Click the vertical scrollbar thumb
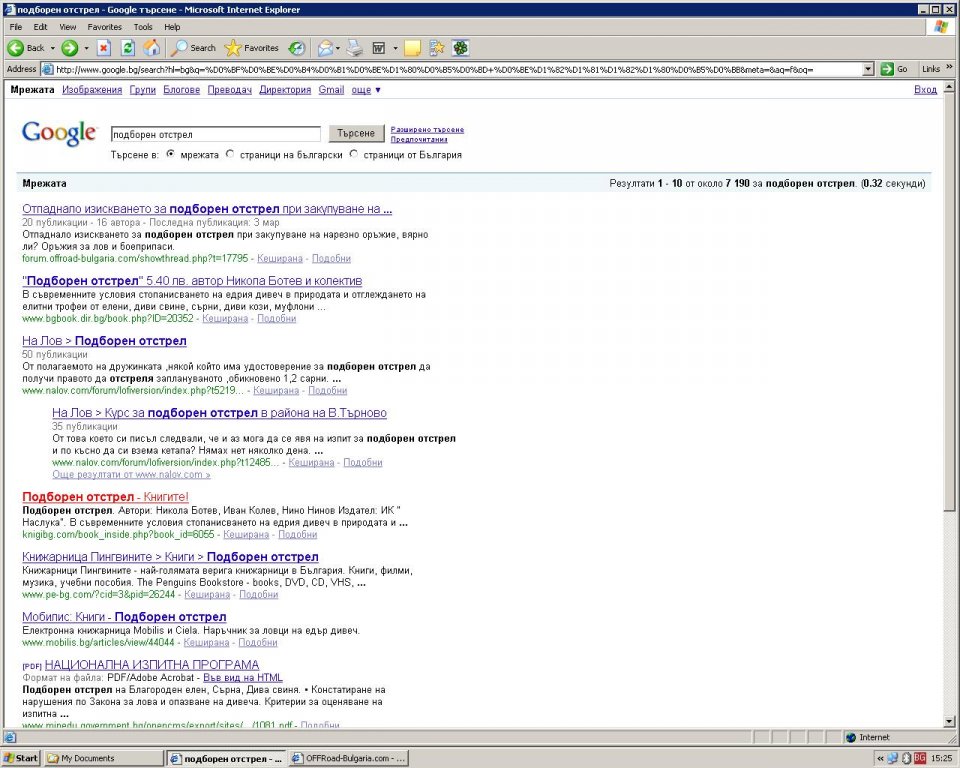Screen dimensions: 960x768 coord(949,301)
